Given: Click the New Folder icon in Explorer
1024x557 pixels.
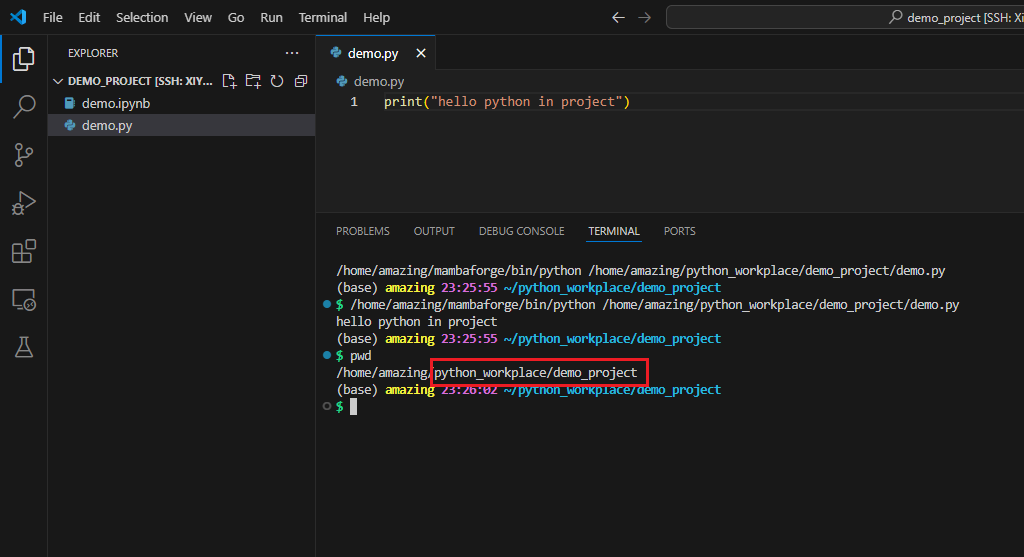Looking at the screenshot, I should tap(253, 81).
